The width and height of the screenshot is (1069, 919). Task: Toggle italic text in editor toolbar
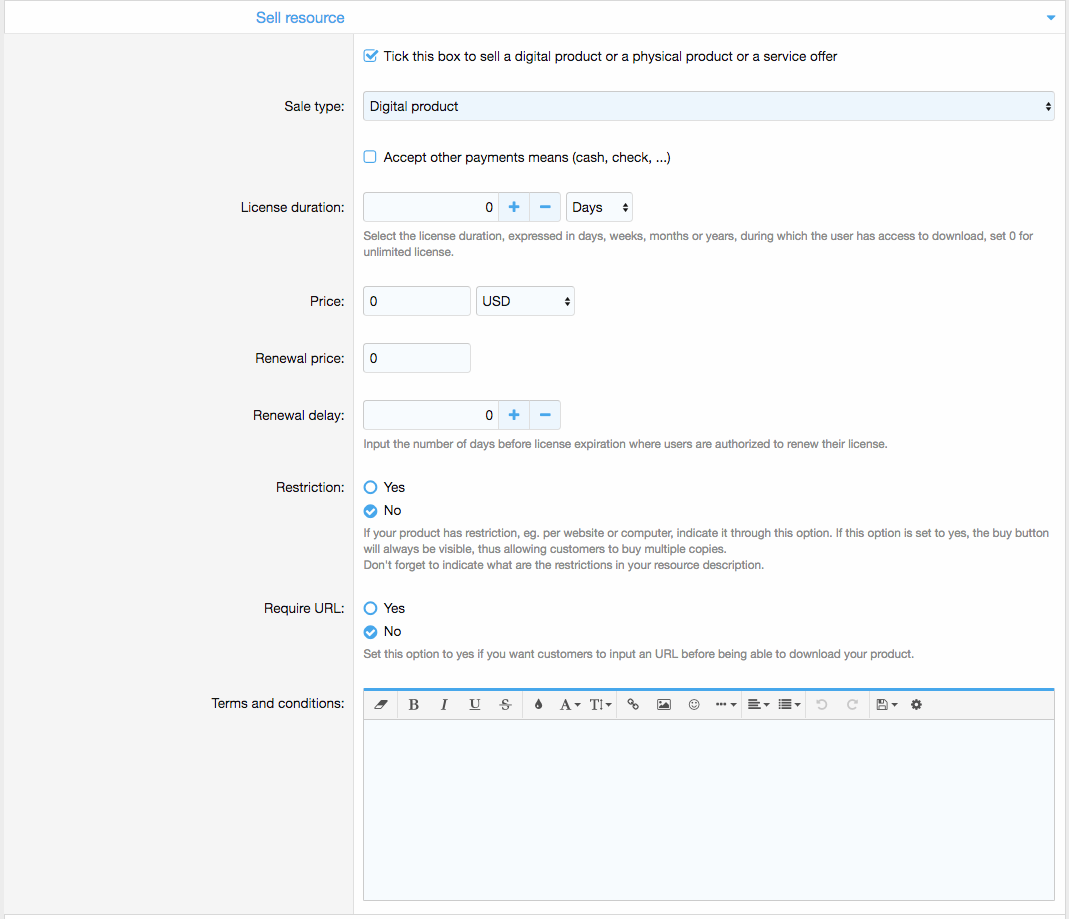pos(444,705)
